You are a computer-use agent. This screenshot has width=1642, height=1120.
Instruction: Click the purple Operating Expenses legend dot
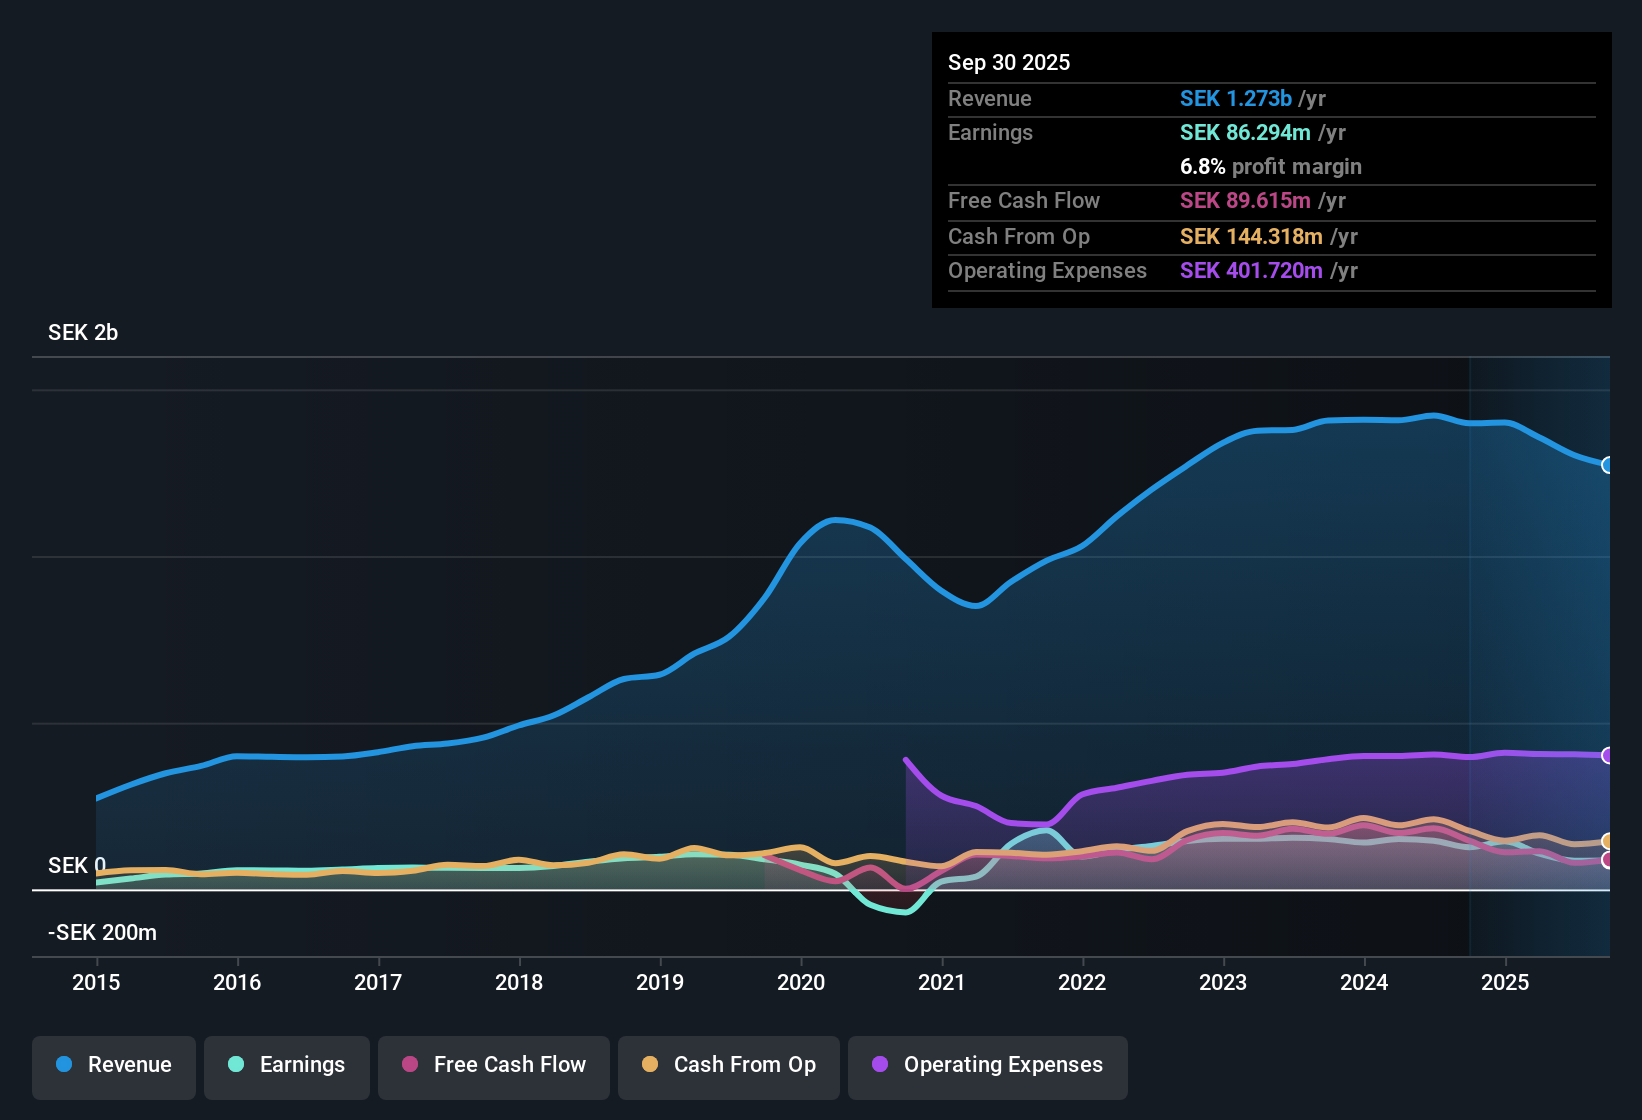click(879, 1065)
